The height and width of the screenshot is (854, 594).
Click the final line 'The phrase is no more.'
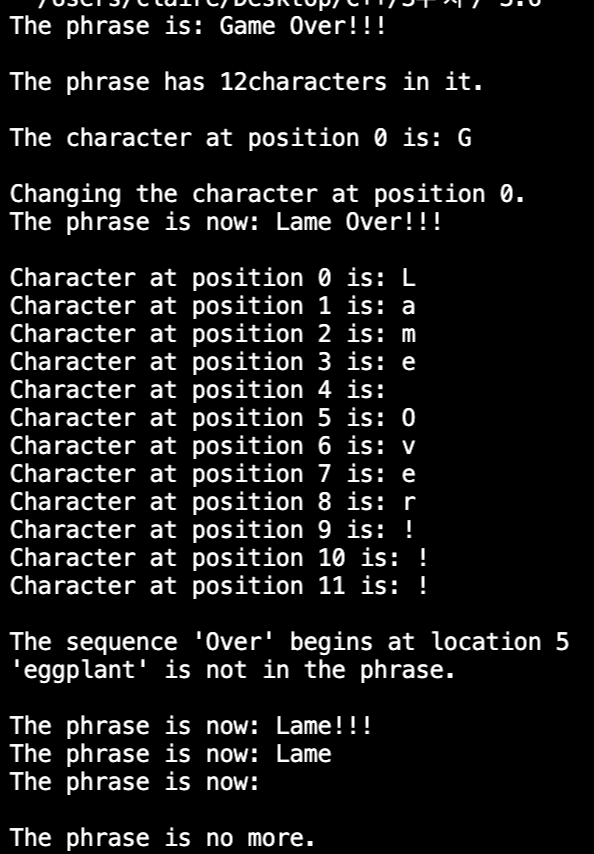[x=162, y=838]
